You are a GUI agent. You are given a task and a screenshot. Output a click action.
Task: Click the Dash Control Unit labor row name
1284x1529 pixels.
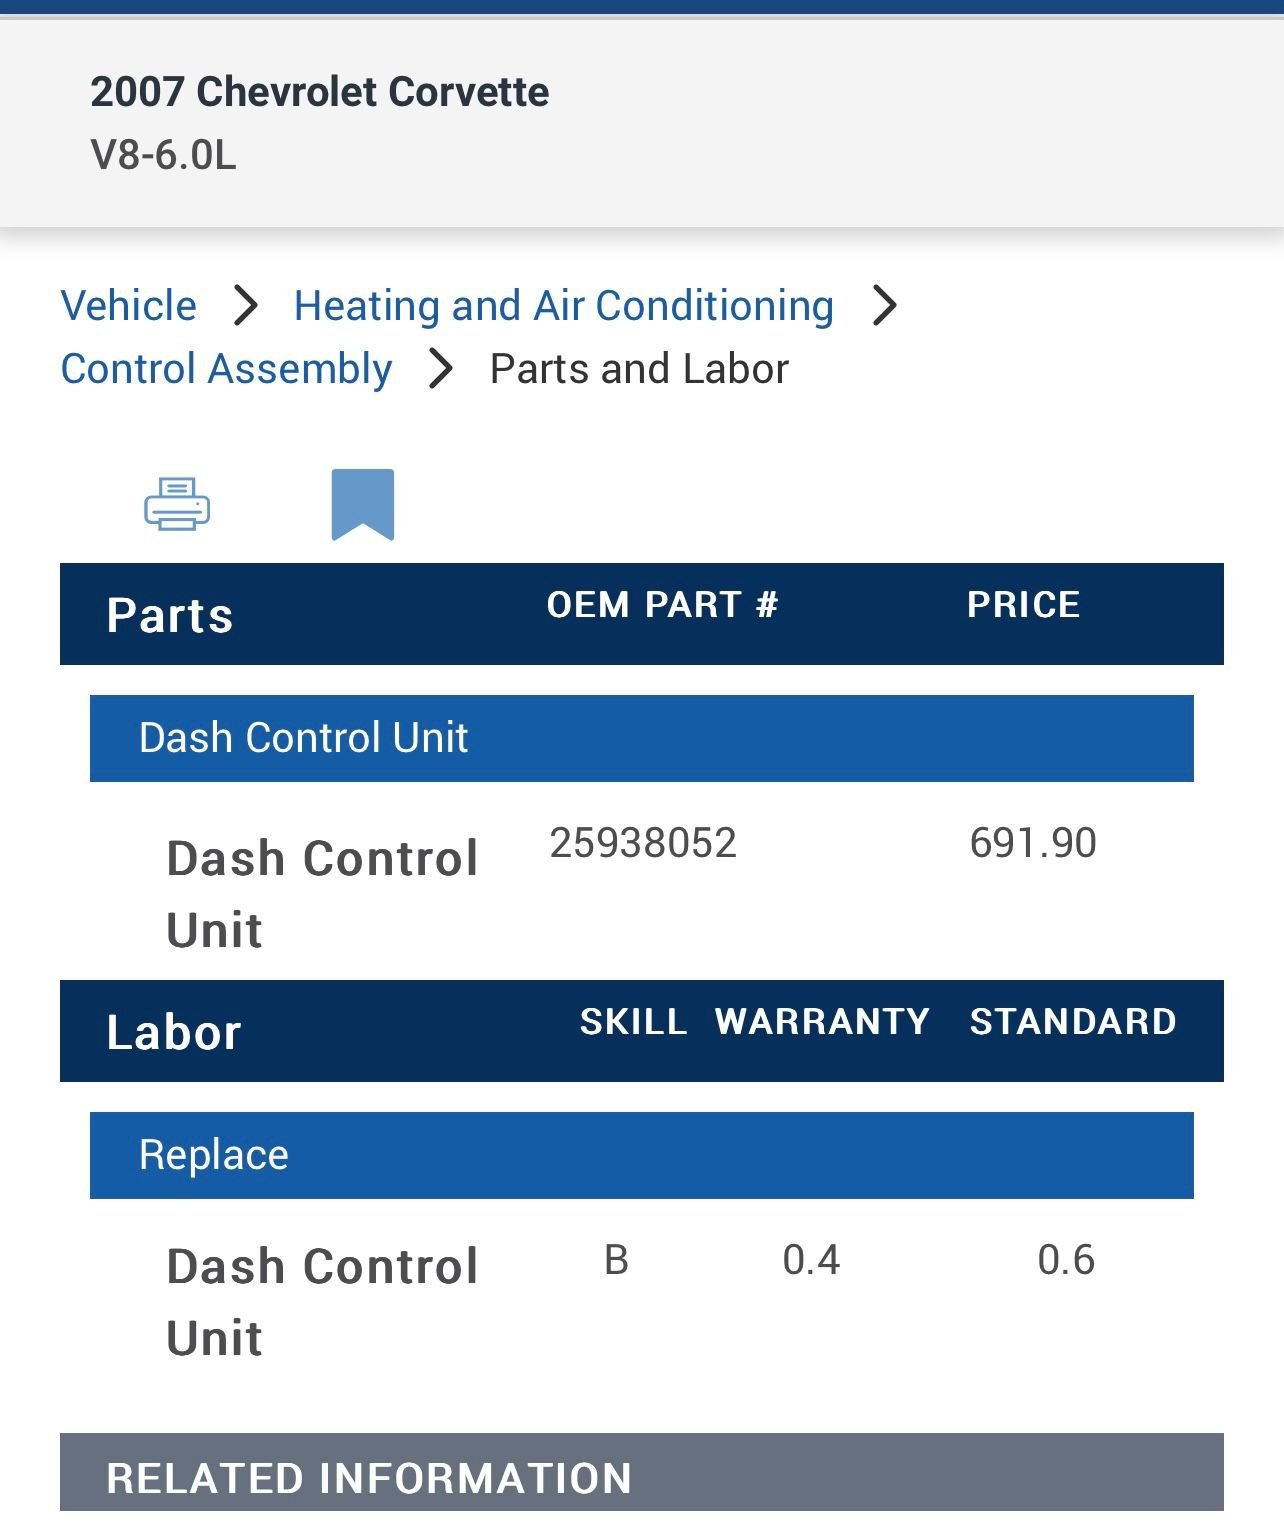(x=322, y=1301)
